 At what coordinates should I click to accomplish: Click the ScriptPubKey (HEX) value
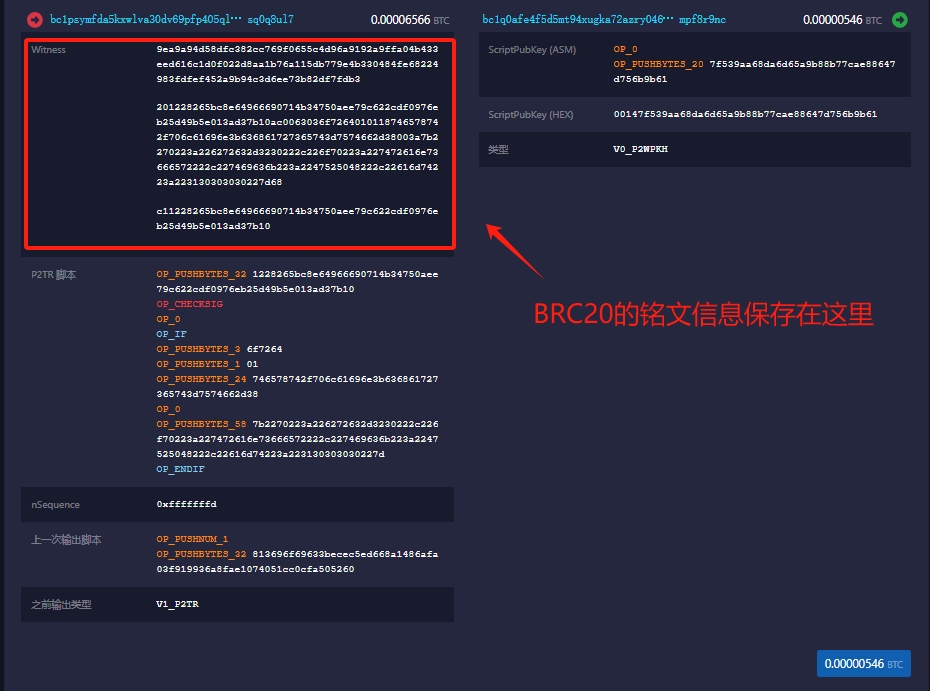coord(745,114)
